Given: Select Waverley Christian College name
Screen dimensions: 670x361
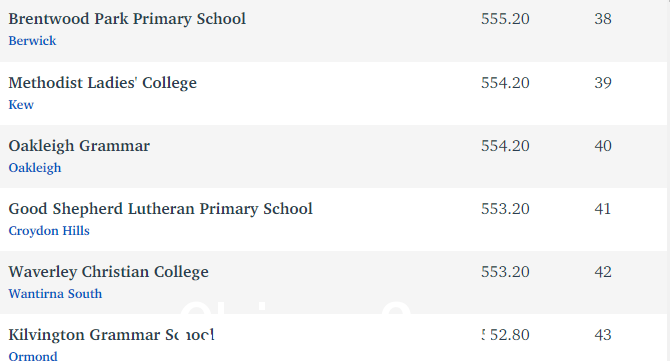Looking at the screenshot, I should click(109, 272).
